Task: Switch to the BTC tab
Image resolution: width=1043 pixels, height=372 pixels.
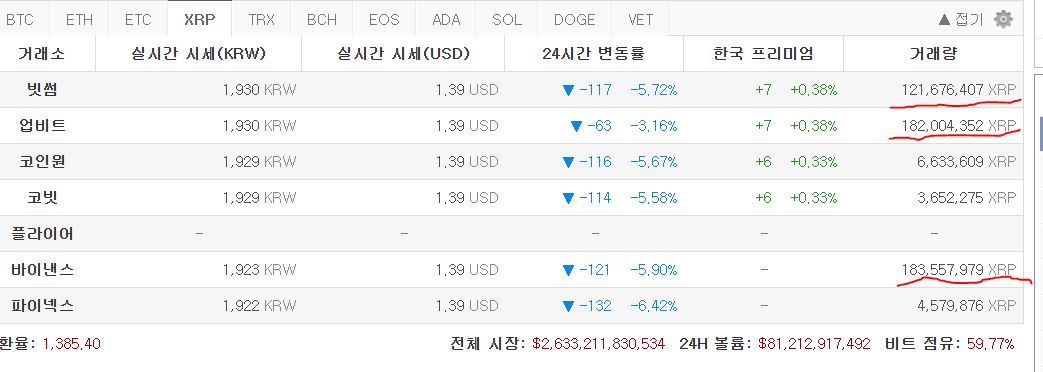Action: click(x=19, y=19)
